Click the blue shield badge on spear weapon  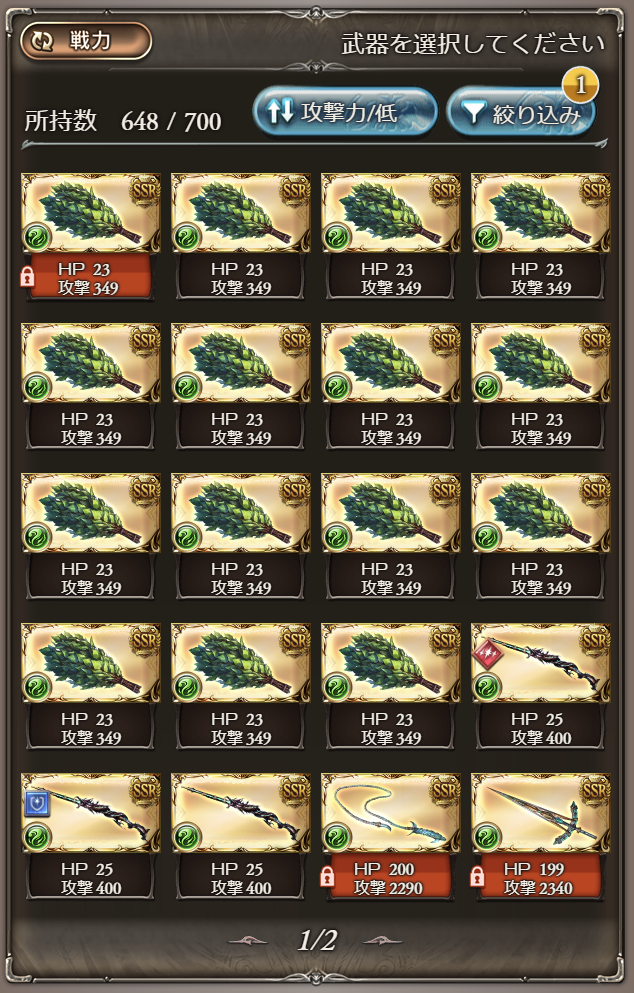[36, 804]
